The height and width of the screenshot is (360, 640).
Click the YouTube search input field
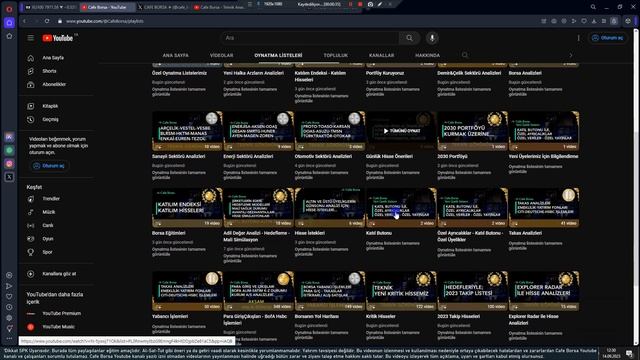click(309, 38)
